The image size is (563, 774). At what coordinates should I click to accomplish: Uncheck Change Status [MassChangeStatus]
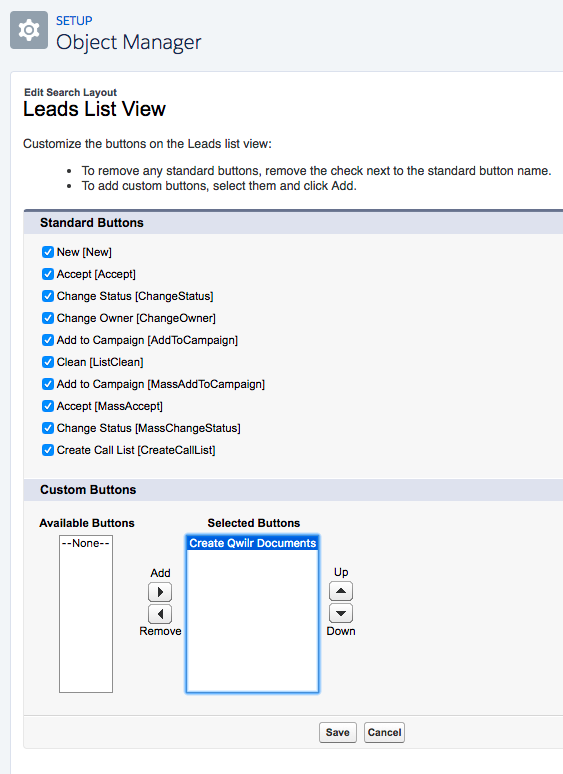click(48, 428)
